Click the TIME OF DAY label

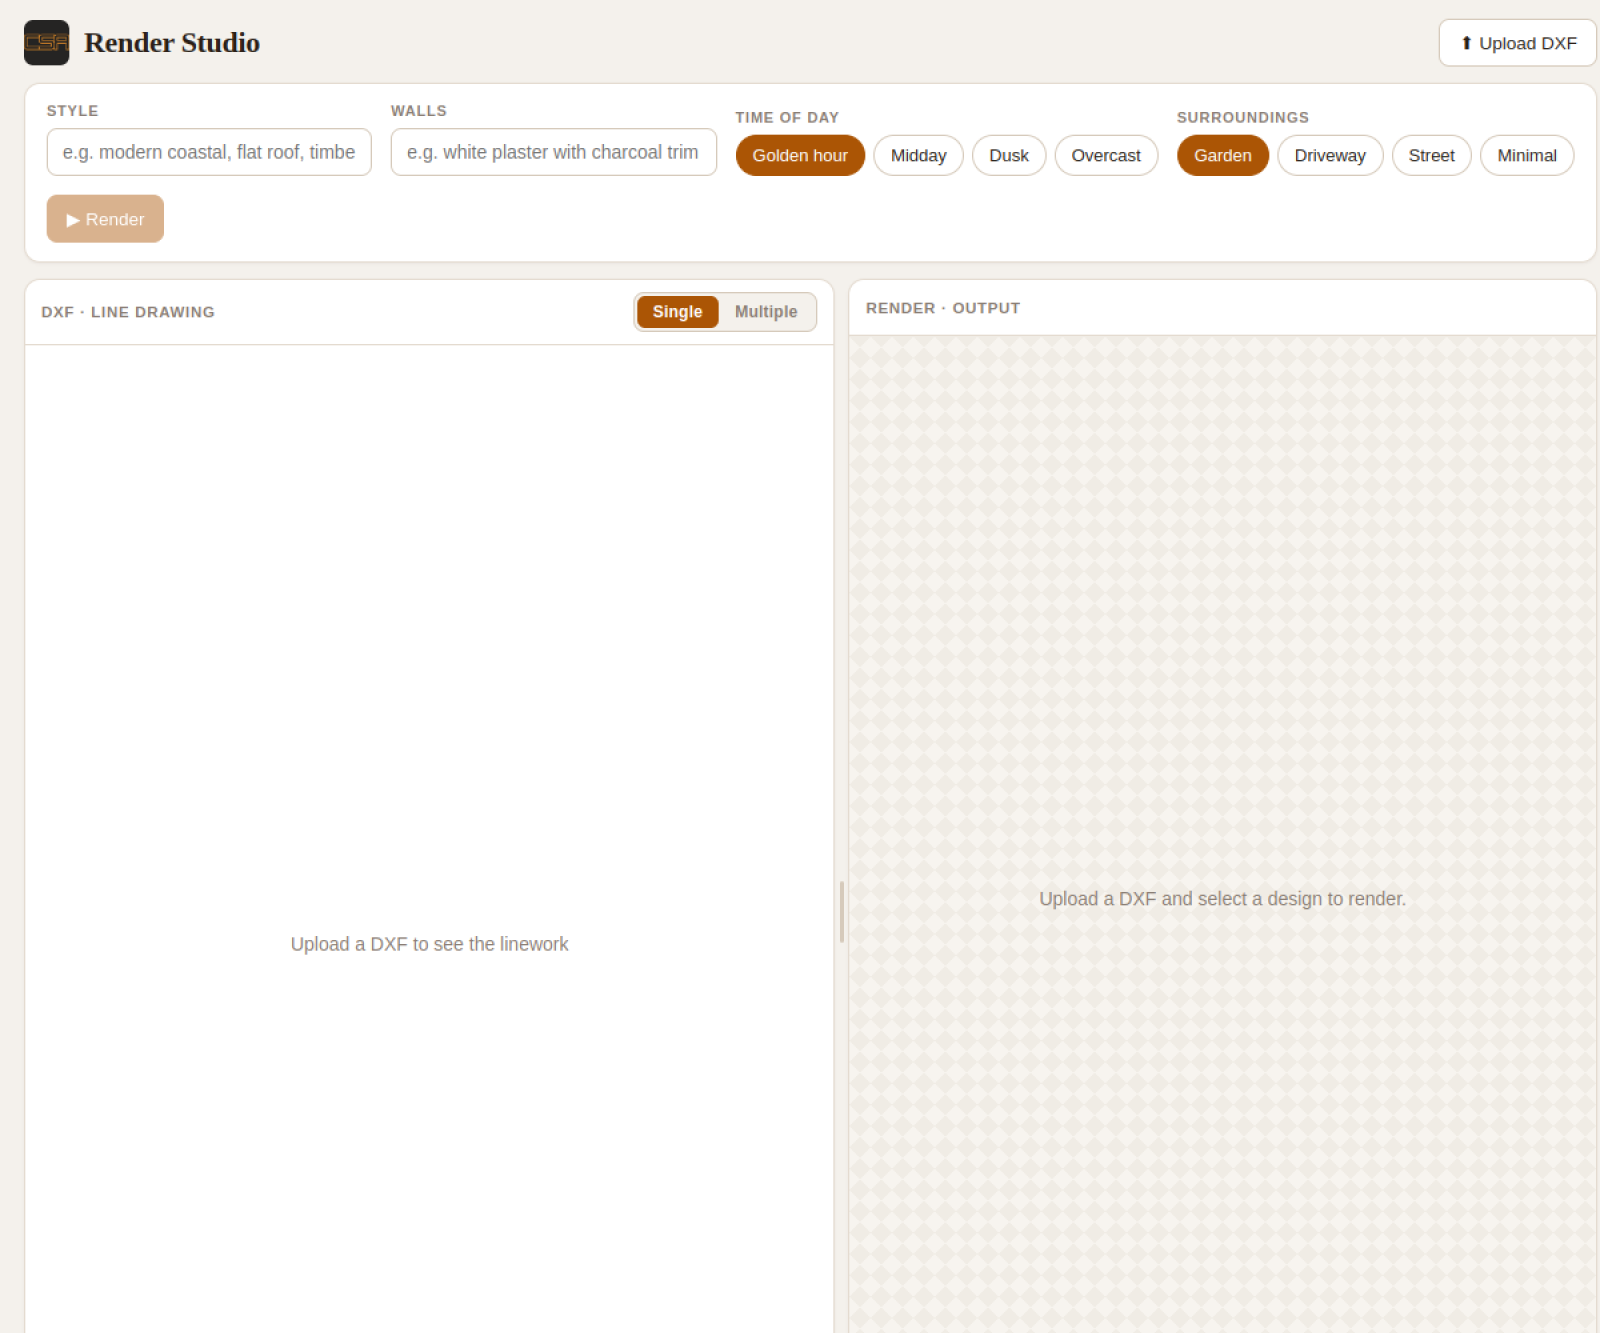(787, 117)
